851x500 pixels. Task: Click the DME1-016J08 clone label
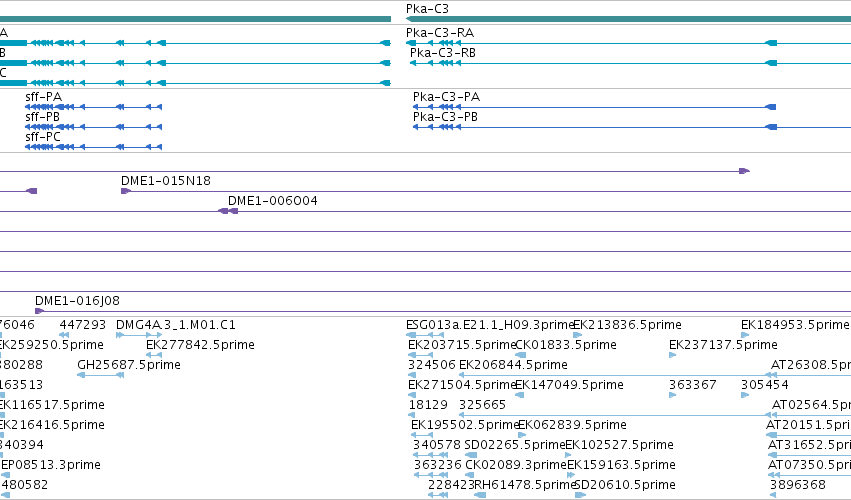(77, 301)
